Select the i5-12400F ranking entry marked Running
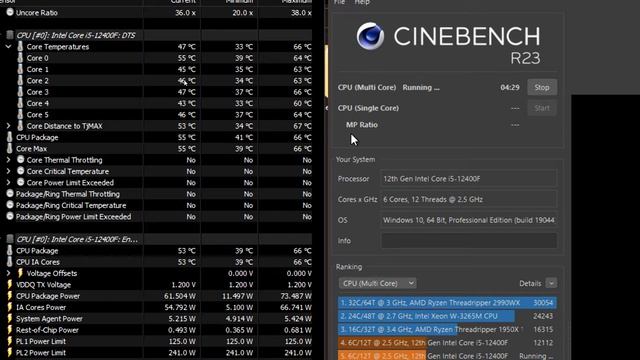 [447, 356]
